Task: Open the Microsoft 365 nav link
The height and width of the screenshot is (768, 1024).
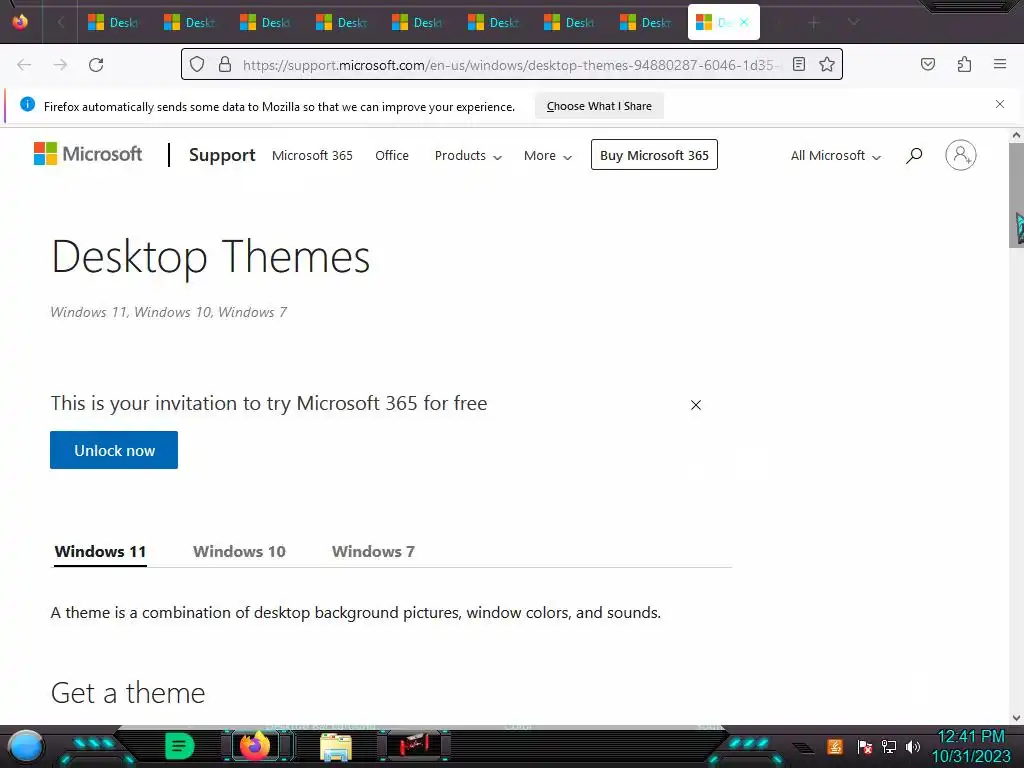Action: 312,155
